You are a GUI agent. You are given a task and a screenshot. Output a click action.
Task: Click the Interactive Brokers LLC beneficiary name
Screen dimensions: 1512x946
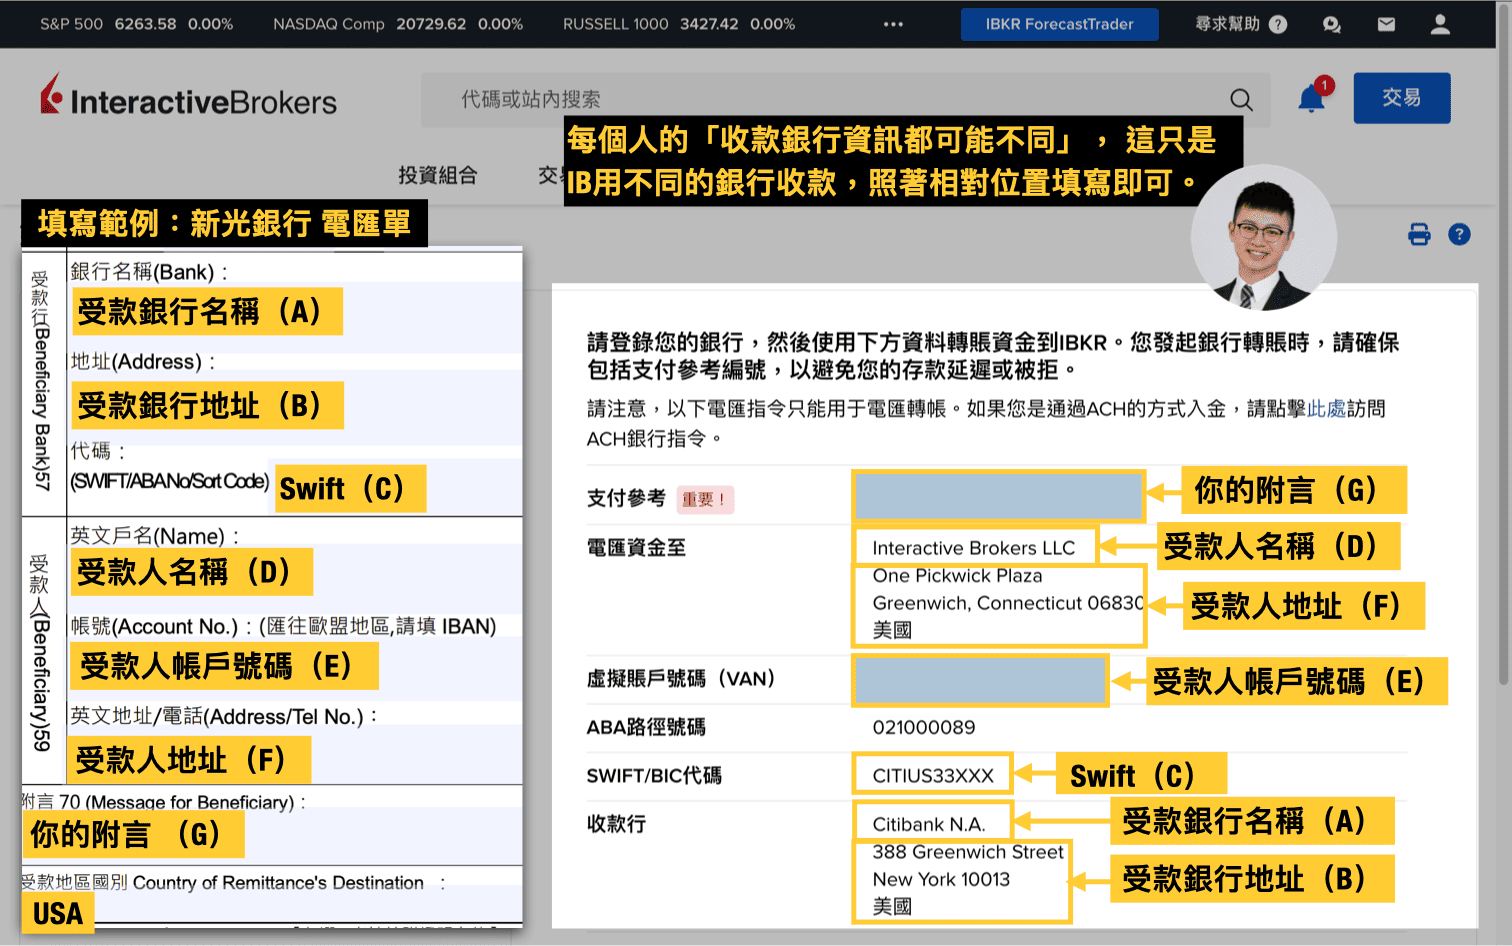pos(974,548)
